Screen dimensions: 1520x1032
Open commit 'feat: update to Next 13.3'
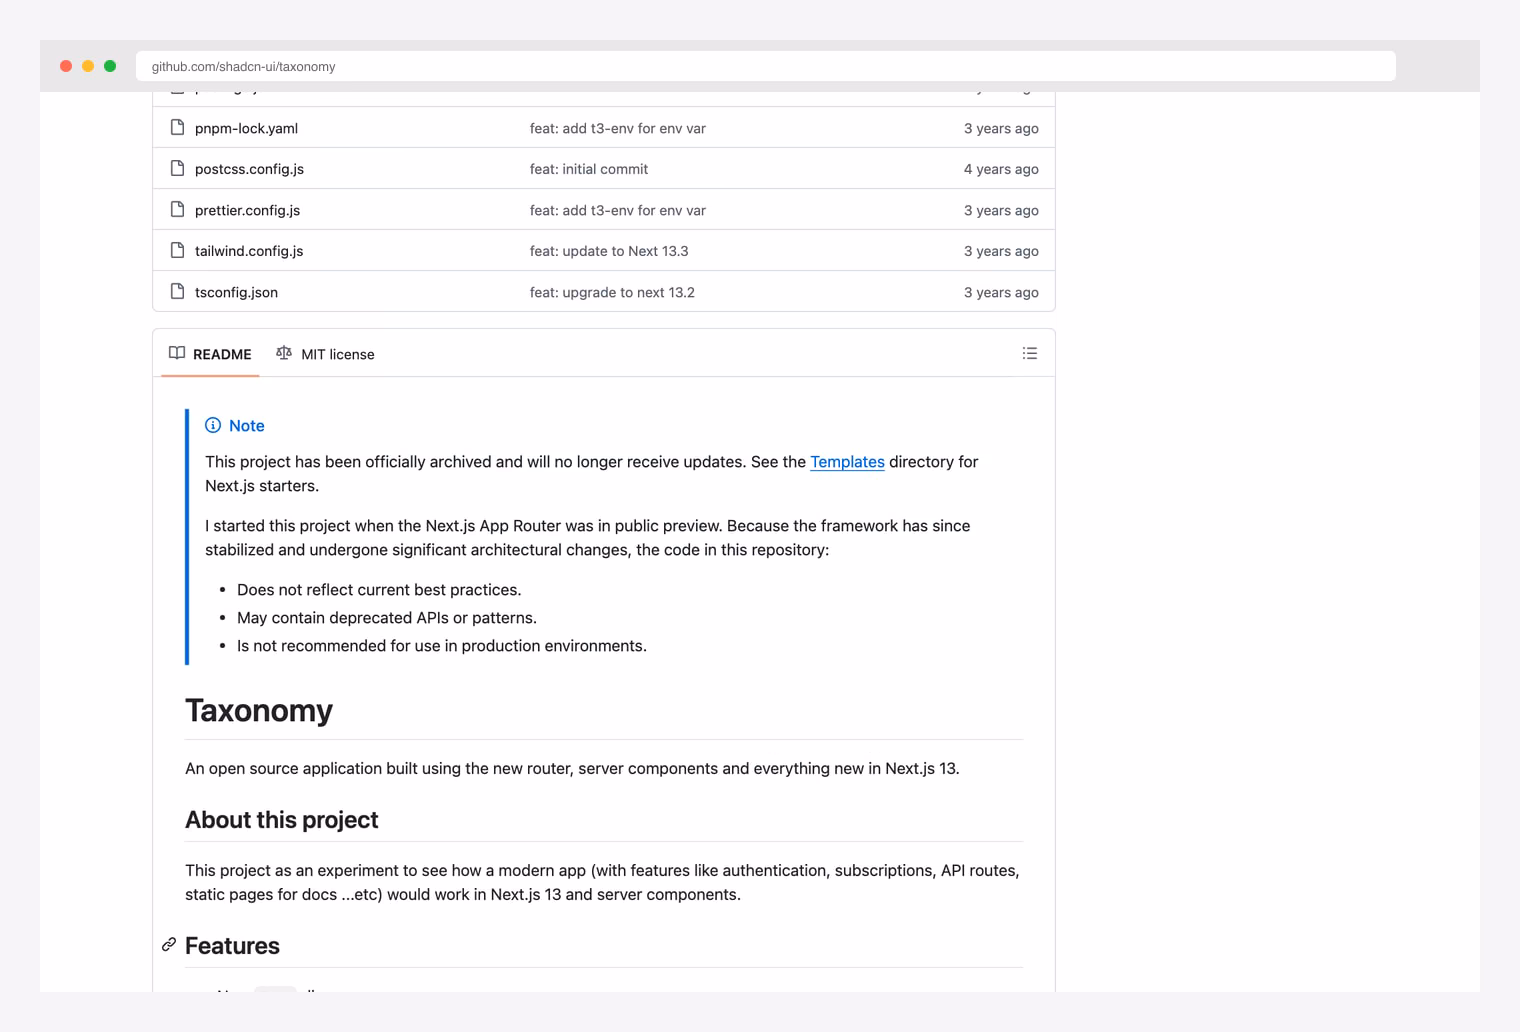pos(609,251)
